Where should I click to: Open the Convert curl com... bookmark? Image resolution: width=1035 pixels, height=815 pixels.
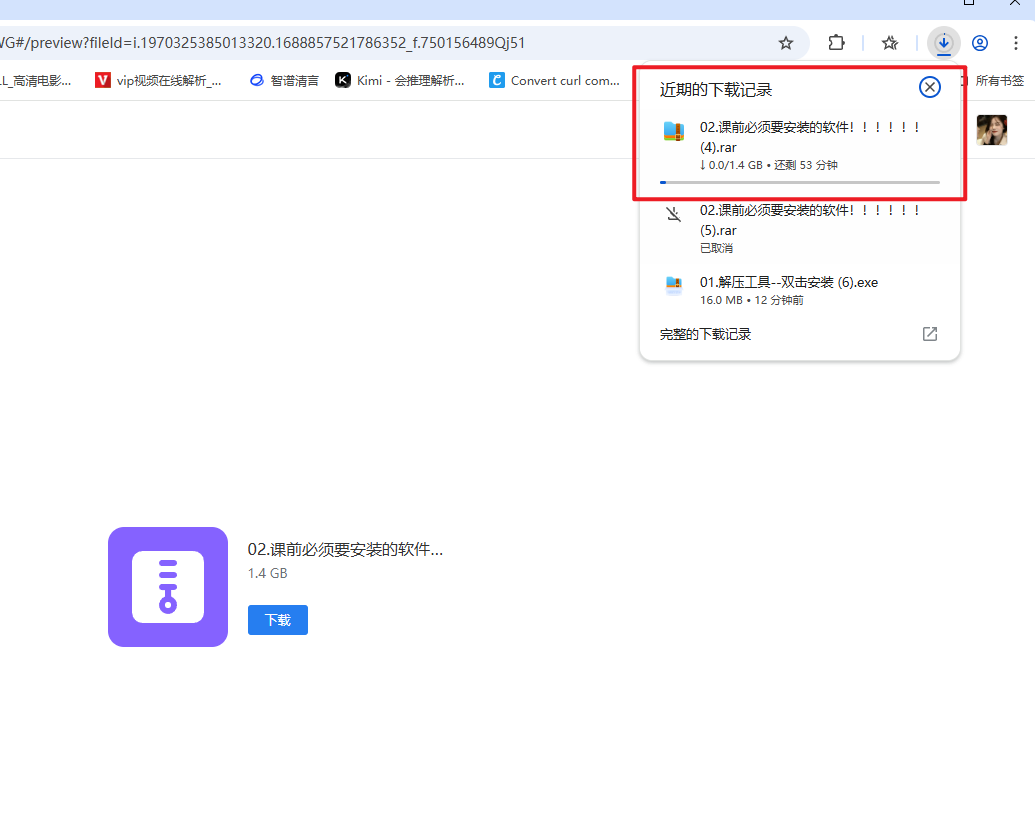(x=554, y=81)
